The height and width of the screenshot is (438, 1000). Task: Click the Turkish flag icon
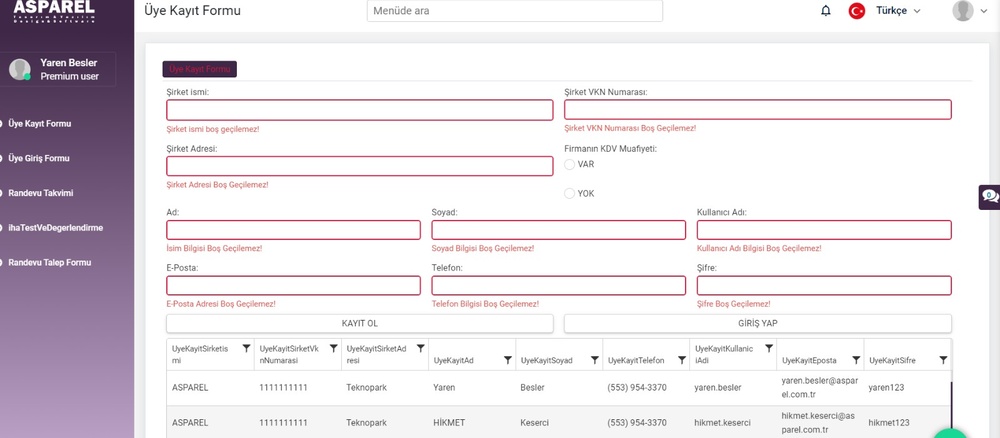point(857,11)
